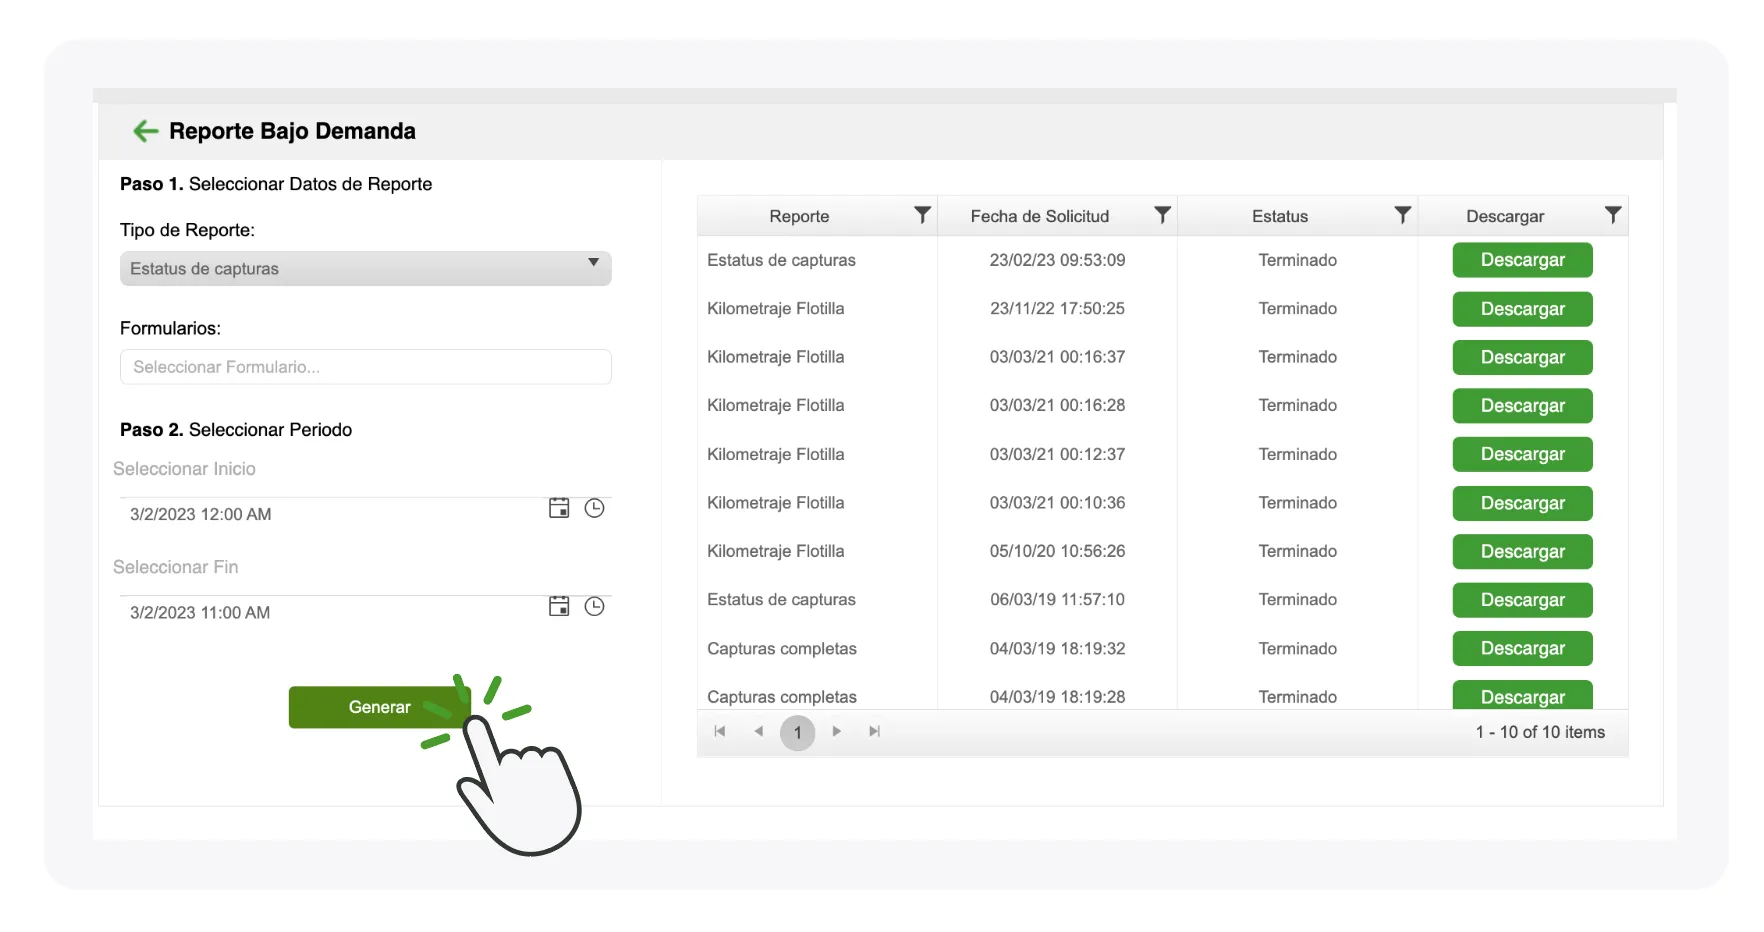Go to next page of the table
This screenshot has width=1764, height=932.
coord(837,731)
